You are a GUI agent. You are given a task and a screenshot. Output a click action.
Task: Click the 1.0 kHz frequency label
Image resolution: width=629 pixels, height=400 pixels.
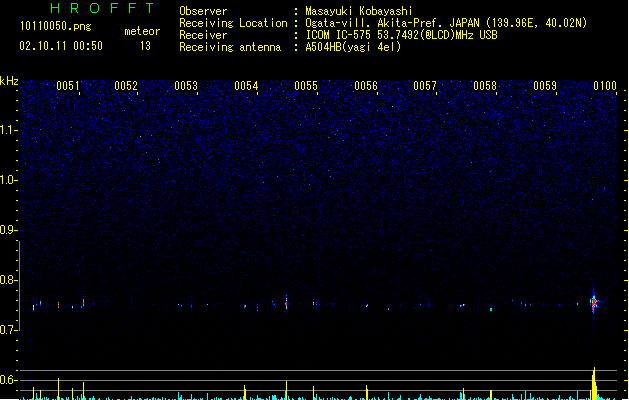[x=9, y=180]
